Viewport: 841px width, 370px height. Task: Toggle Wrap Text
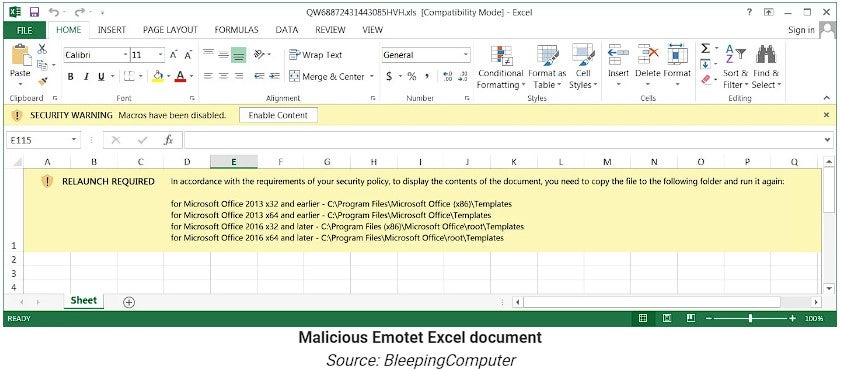[x=315, y=55]
